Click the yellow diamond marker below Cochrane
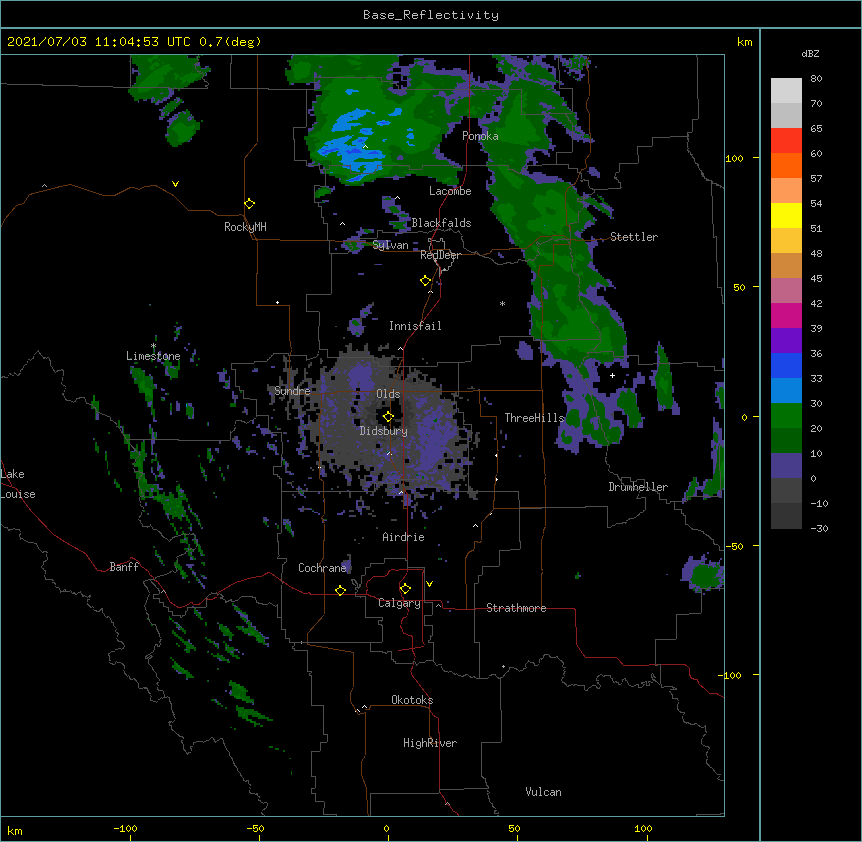 coord(340,590)
